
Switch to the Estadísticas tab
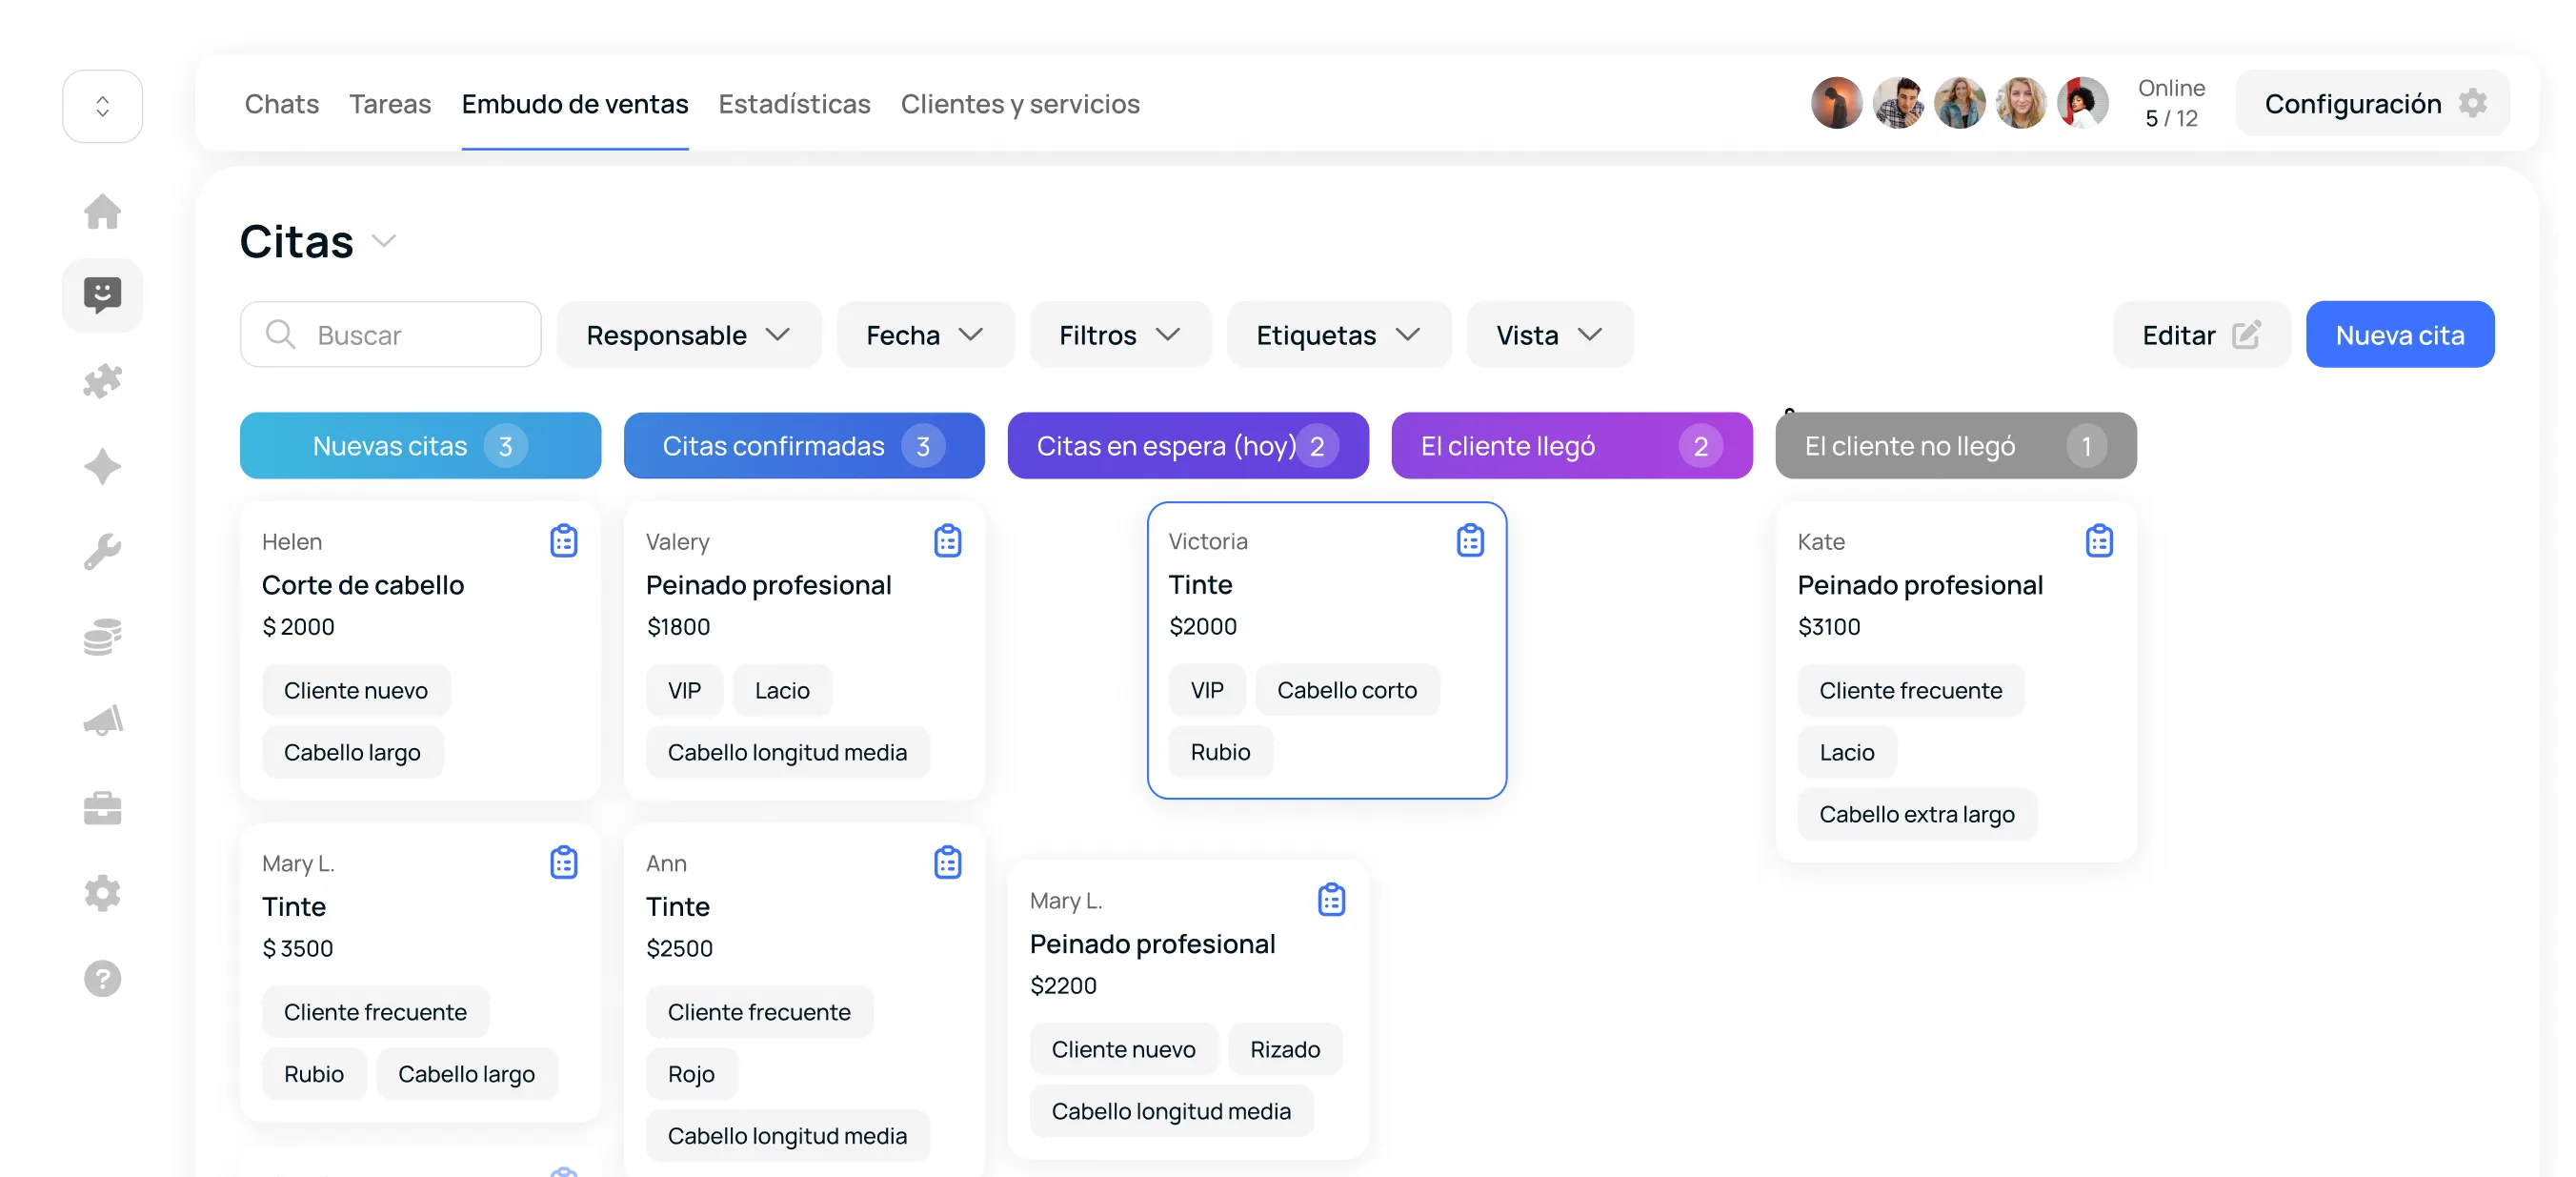point(794,103)
